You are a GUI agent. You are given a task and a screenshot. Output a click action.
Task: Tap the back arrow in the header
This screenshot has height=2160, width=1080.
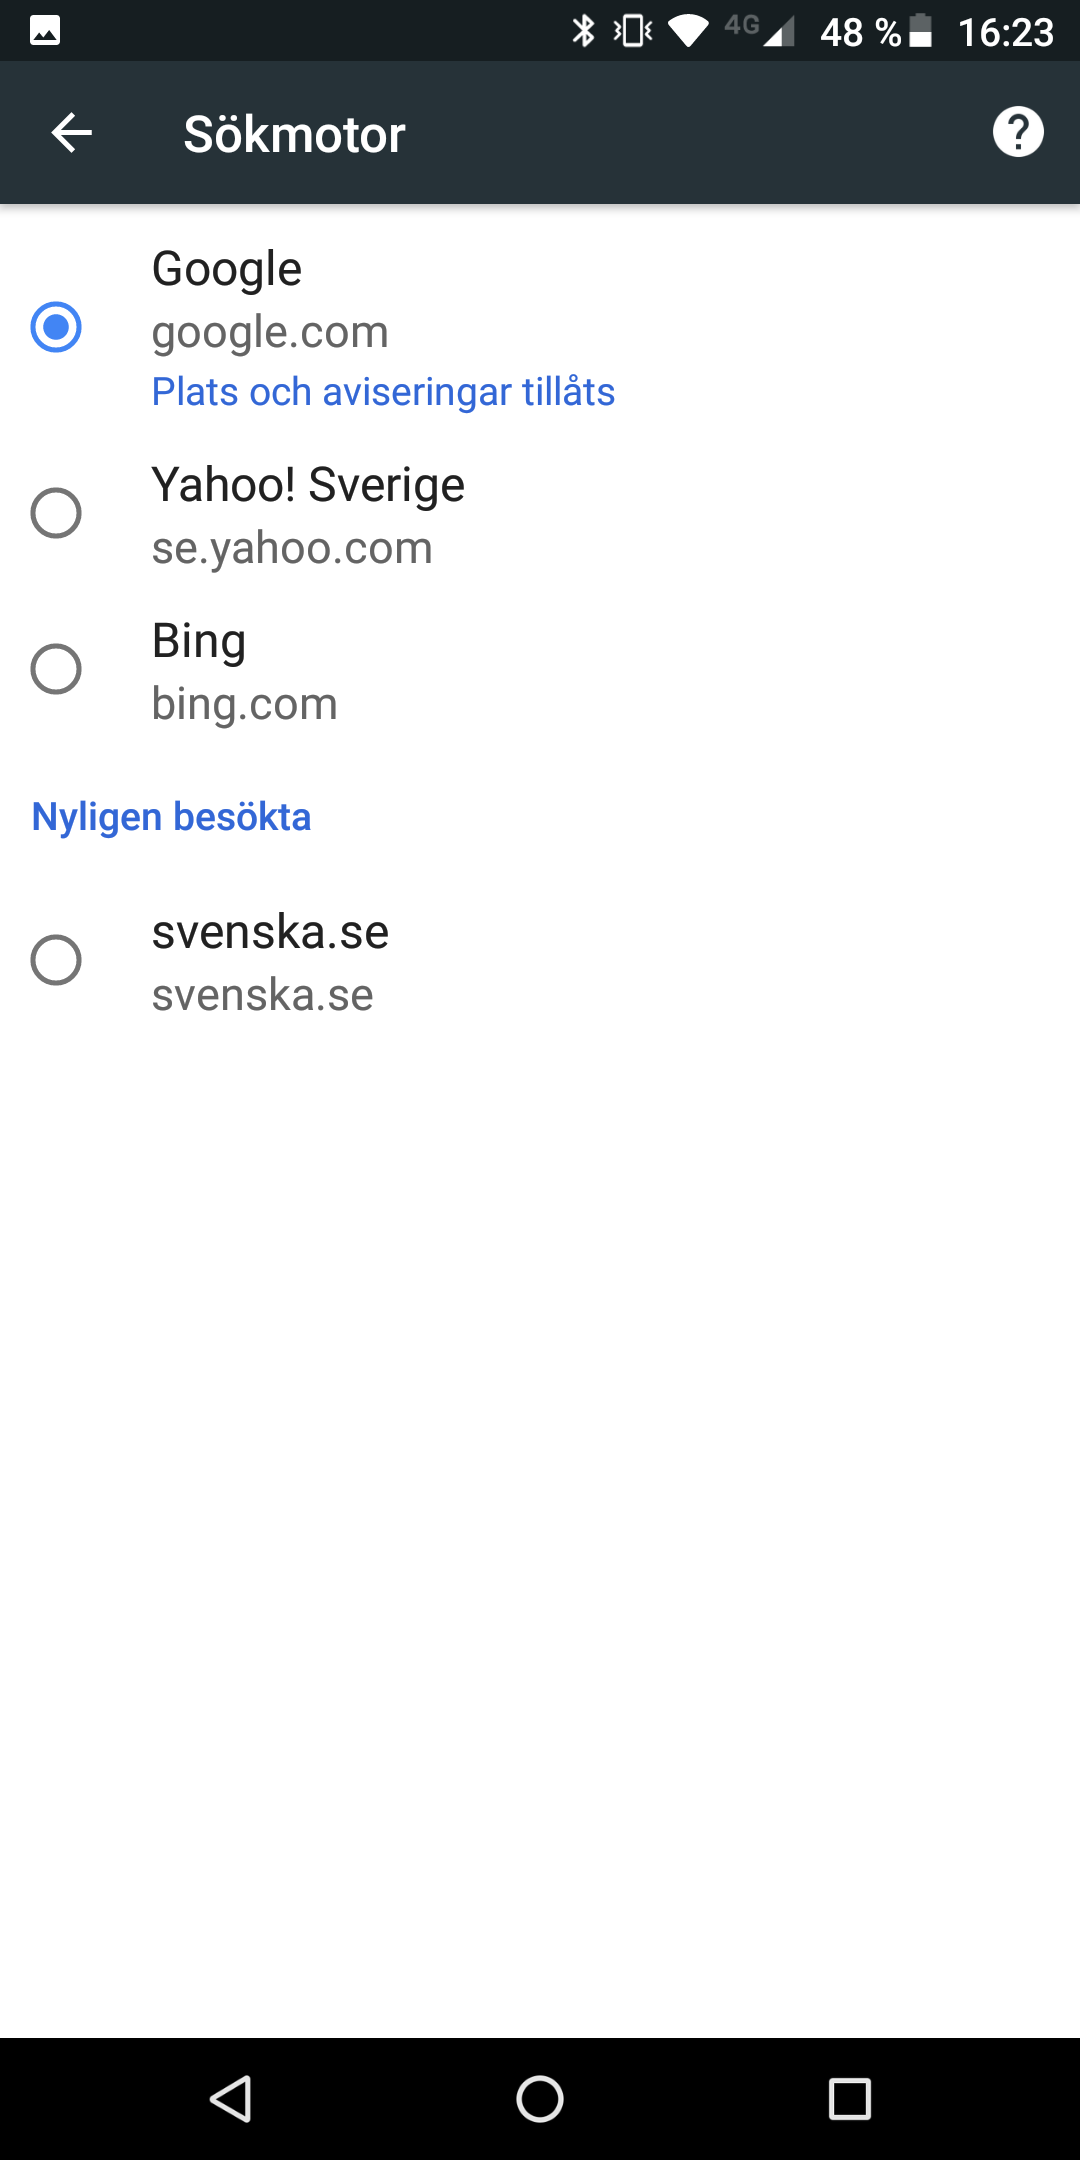click(x=72, y=133)
